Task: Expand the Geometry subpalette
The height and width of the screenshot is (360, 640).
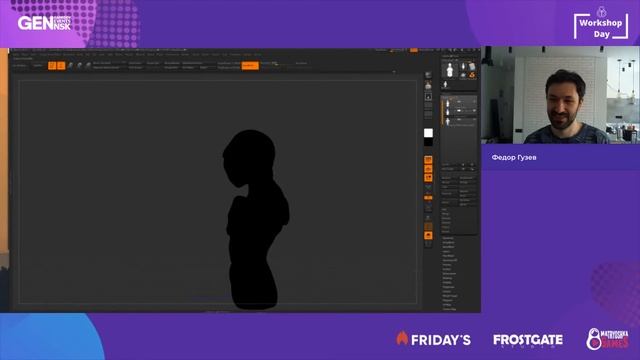Action: click(x=448, y=238)
